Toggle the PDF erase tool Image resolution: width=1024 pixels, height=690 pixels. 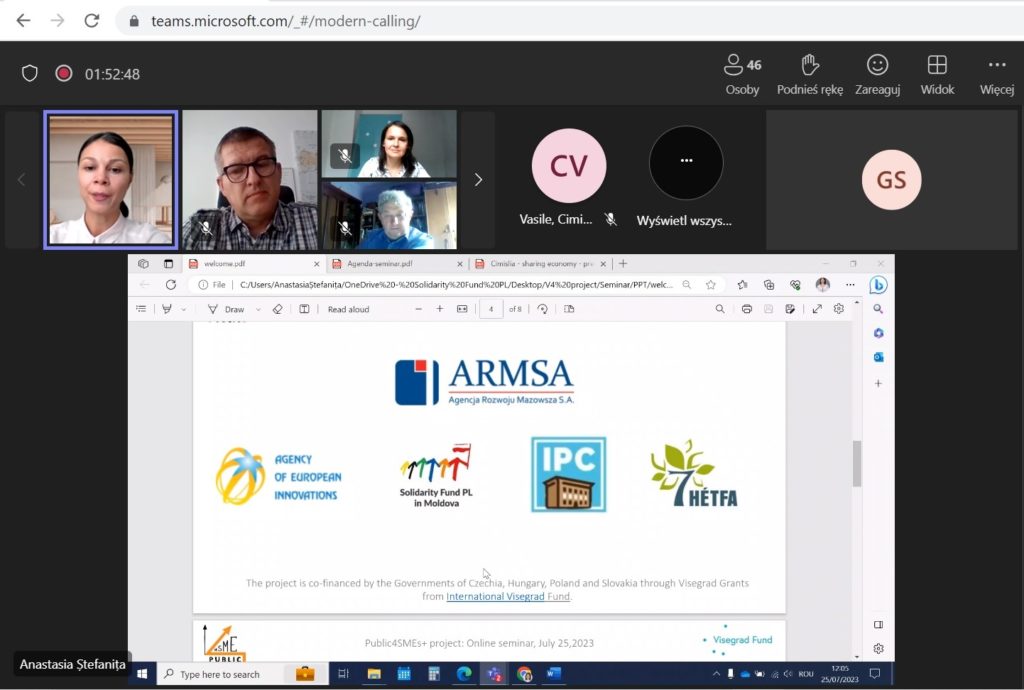coord(278,309)
